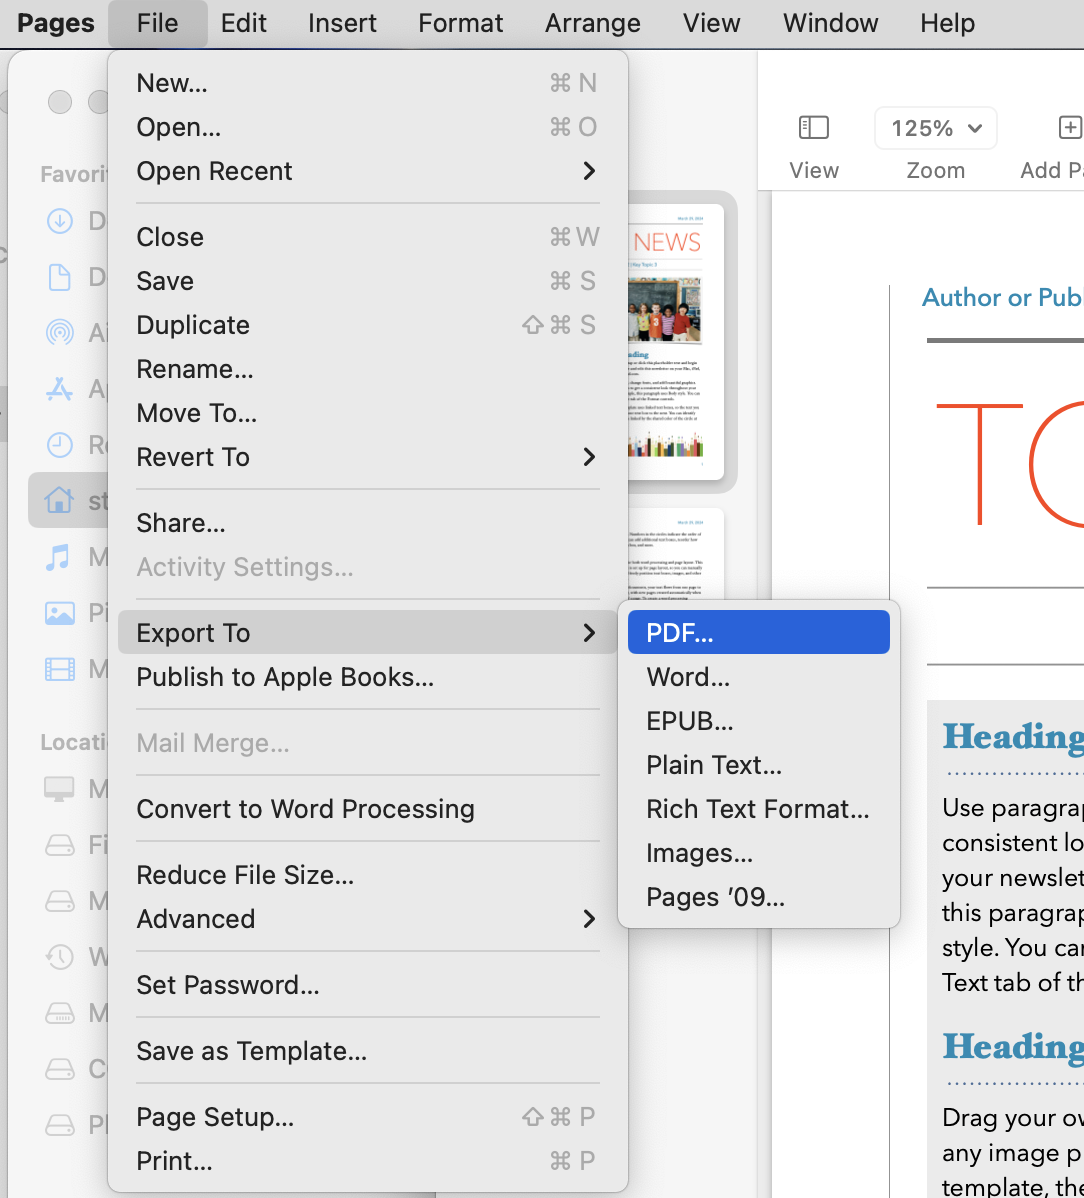The image size is (1084, 1198).
Task: Select Save as Template...
Action: click(x=367, y=1051)
